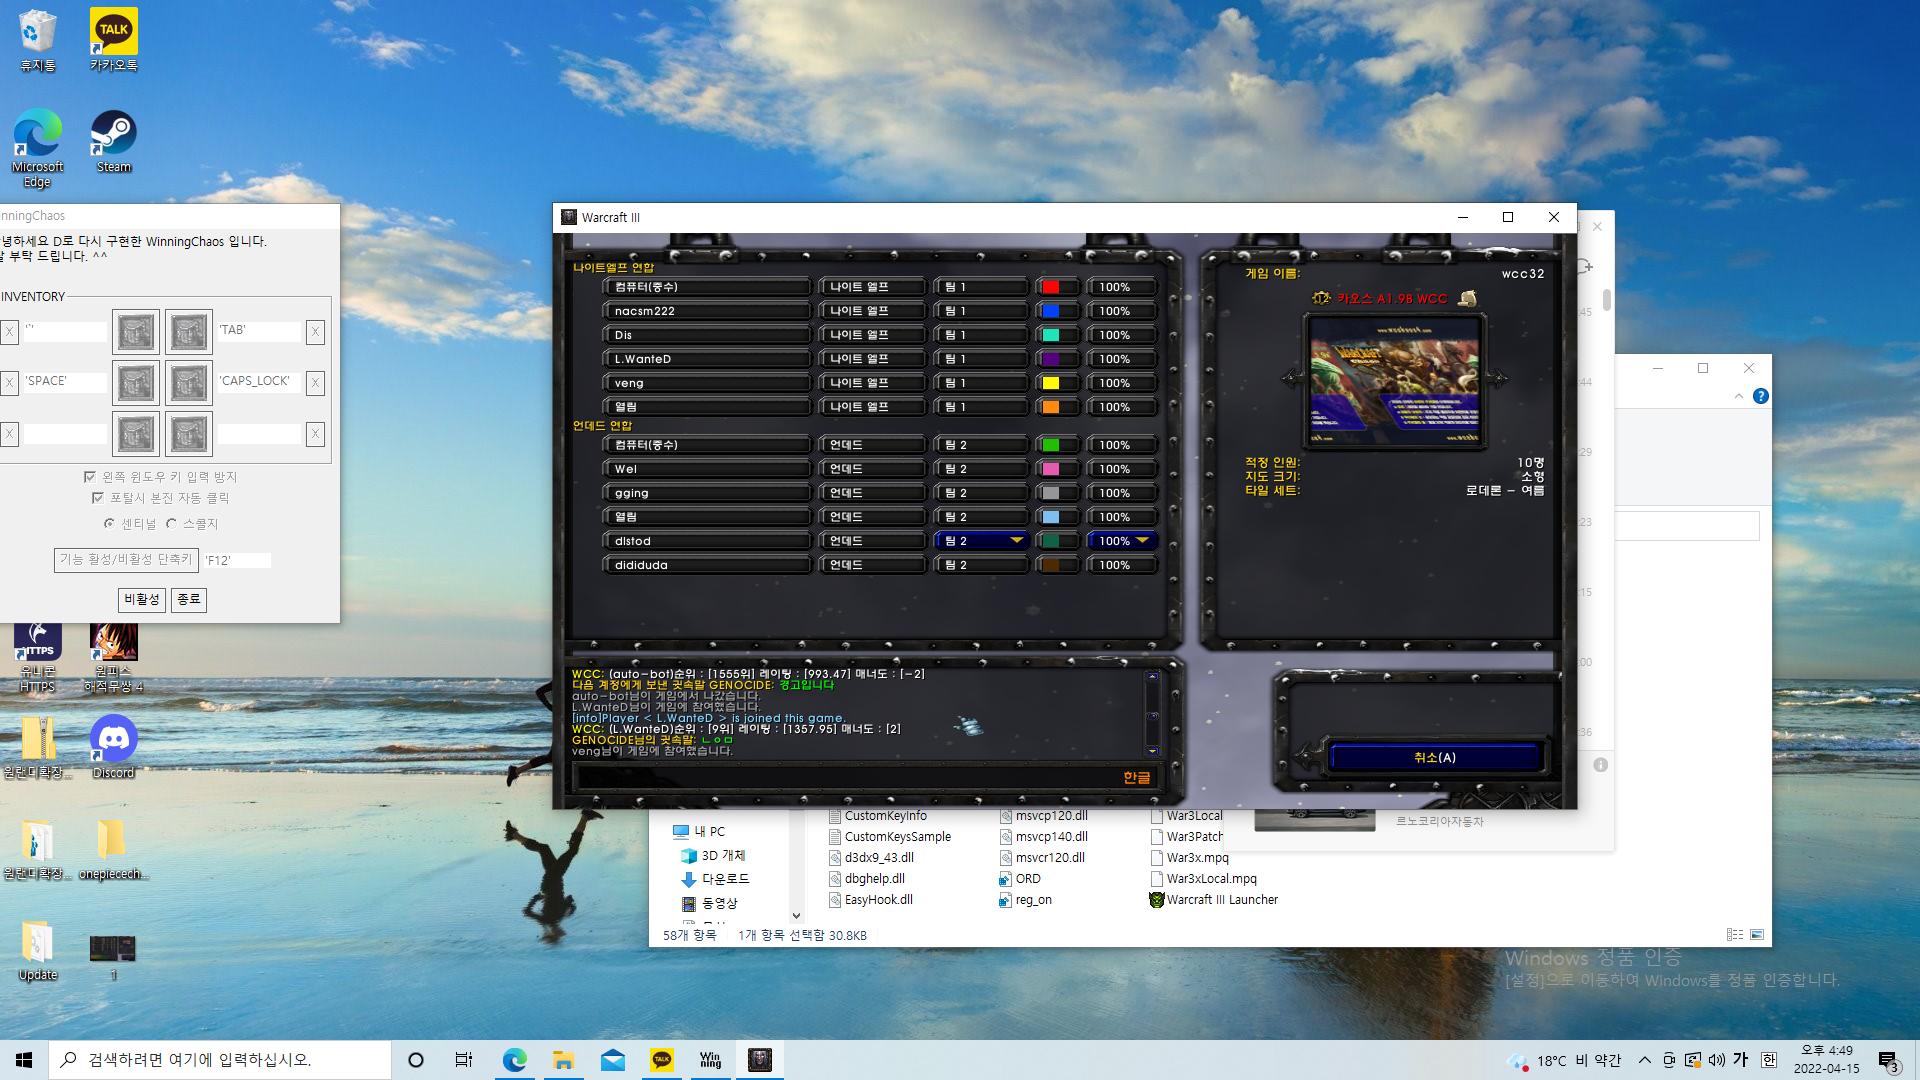Open KakaoTalk from the taskbar
This screenshot has width=1920, height=1080.
pos(662,1060)
